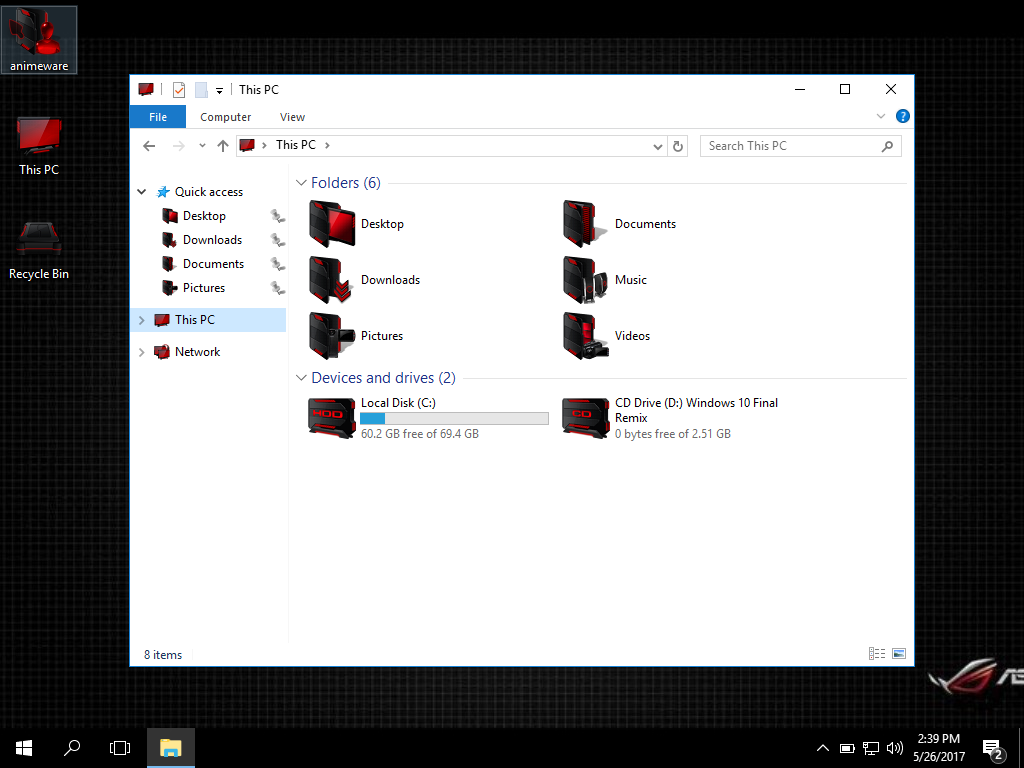Click the taskbar clock showing 2:39 PM
This screenshot has height=768, width=1024.
pos(938,748)
